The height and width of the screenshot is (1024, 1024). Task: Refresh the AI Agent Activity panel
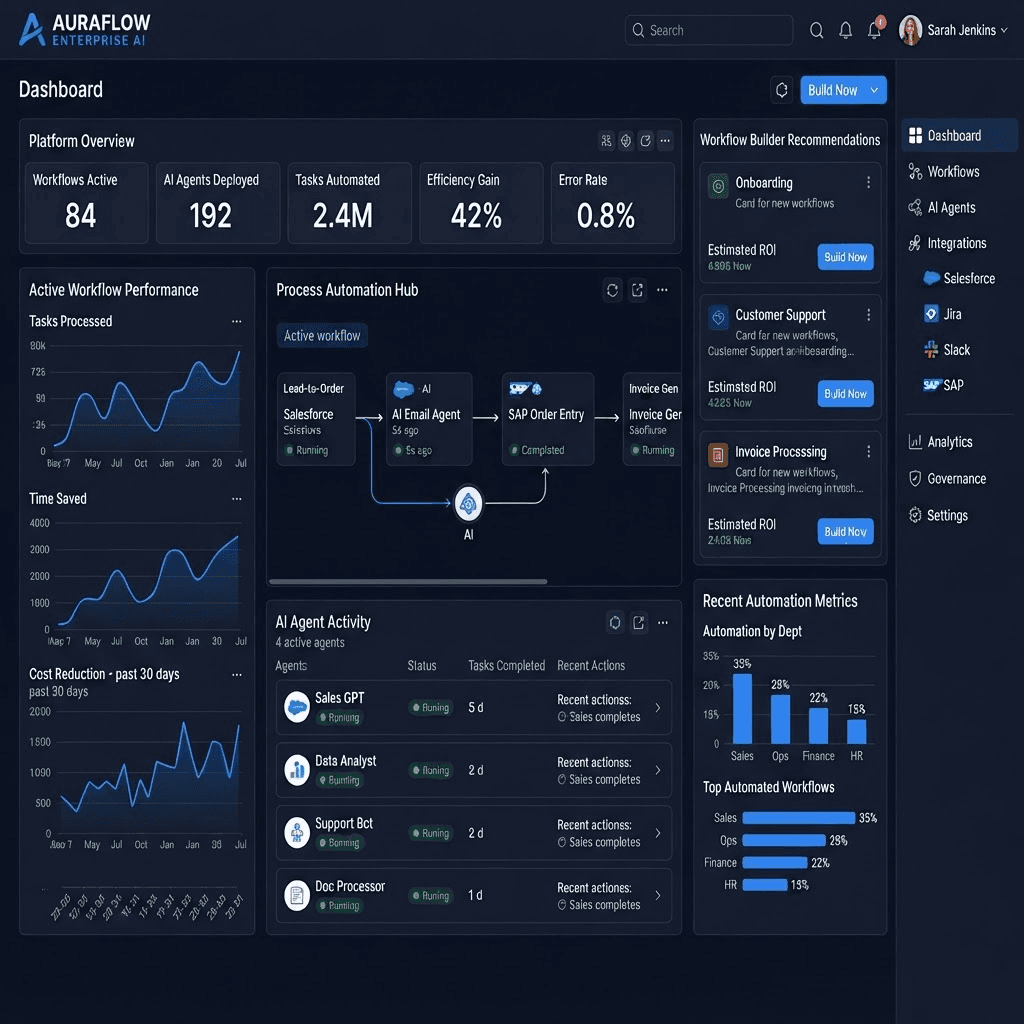pyautogui.click(x=615, y=622)
